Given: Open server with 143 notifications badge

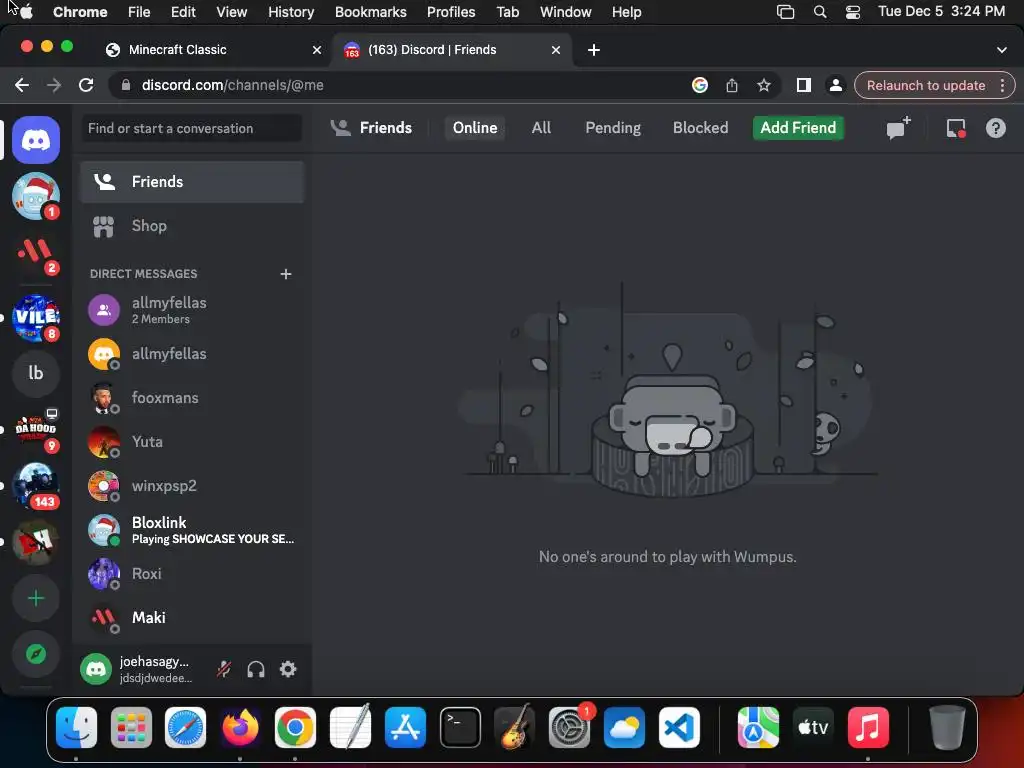Looking at the screenshot, I should pos(36,485).
